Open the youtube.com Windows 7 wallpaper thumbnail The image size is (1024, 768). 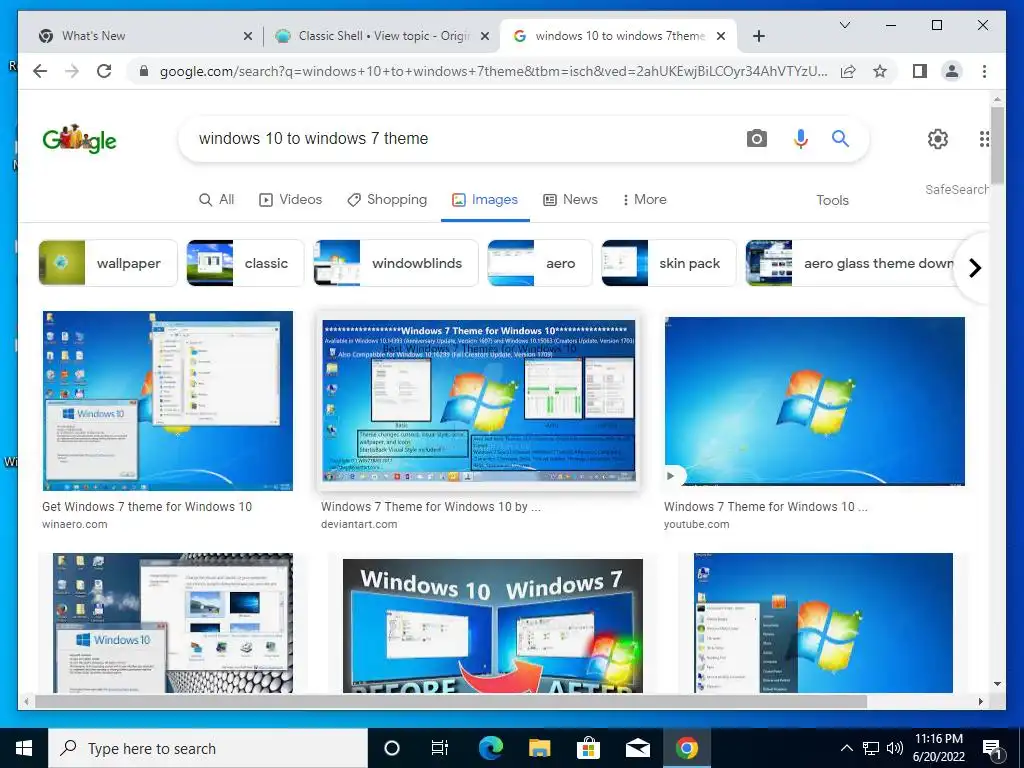click(x=814, y=401)
